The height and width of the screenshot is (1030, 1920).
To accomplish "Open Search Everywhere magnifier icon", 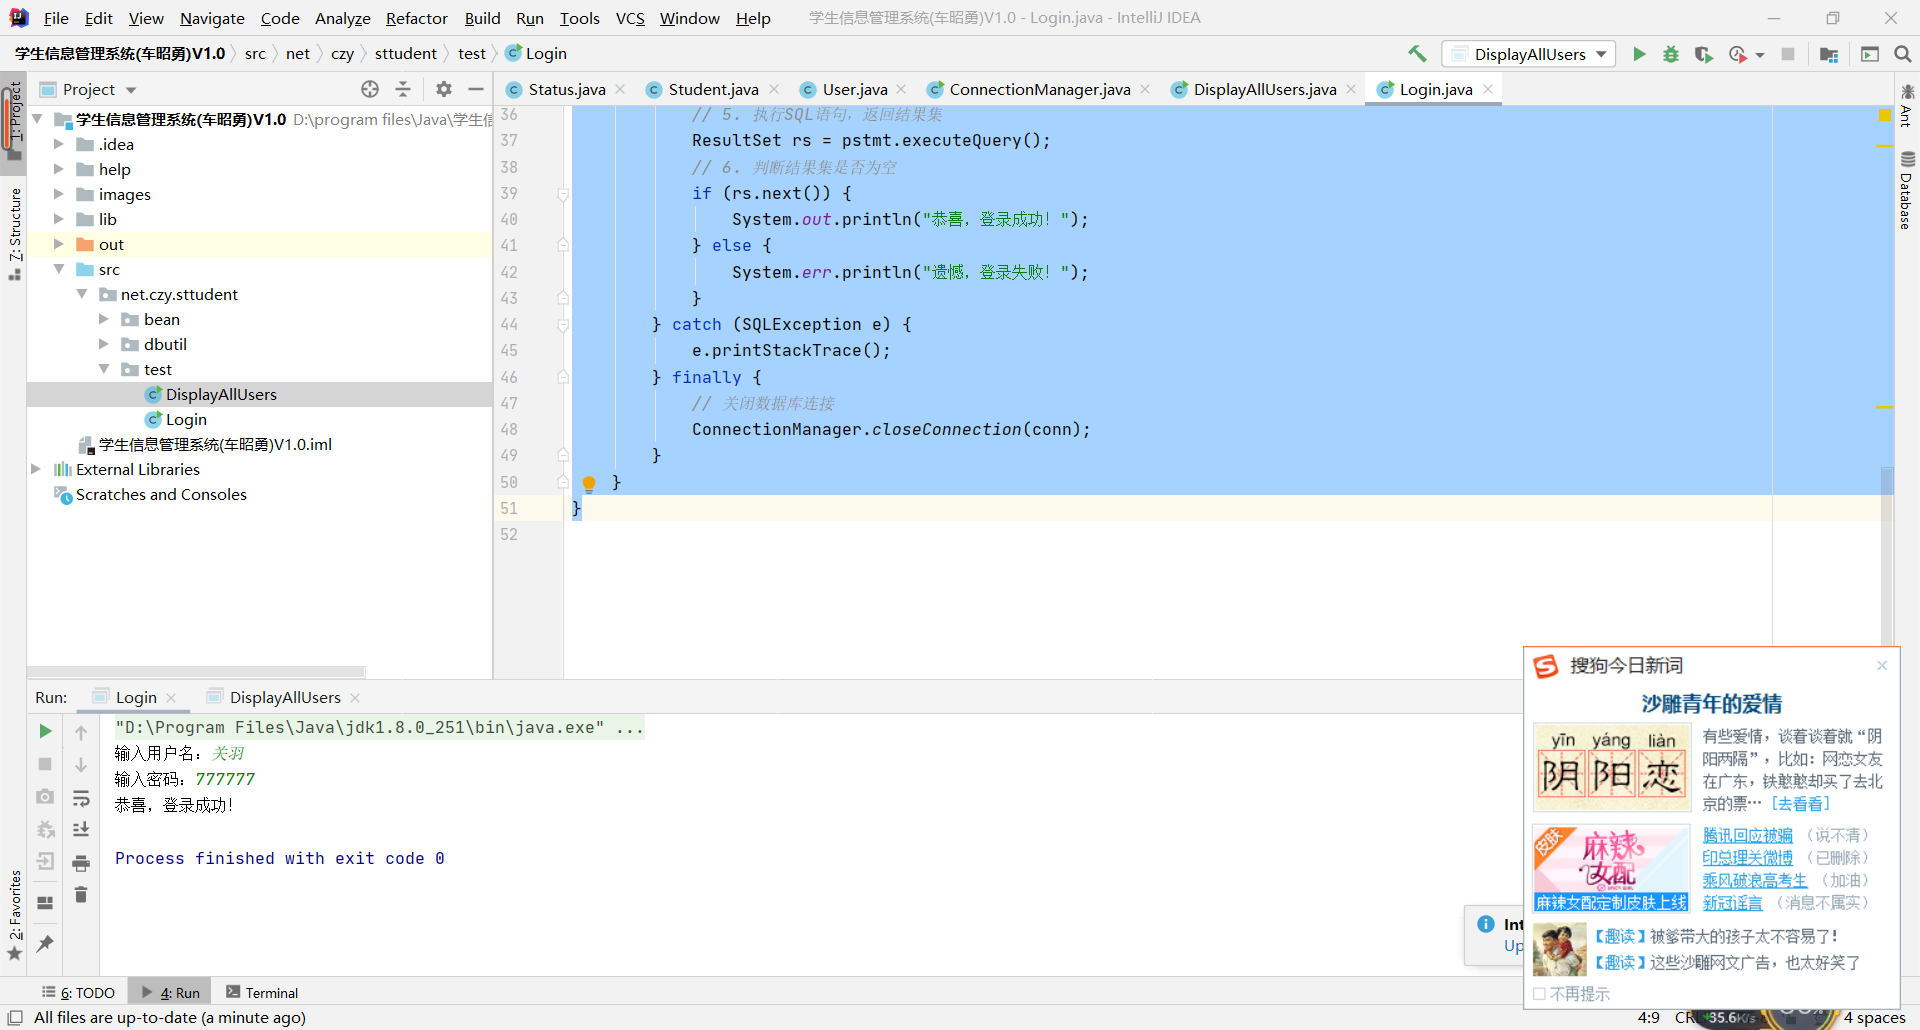I will pos(1903,54).
